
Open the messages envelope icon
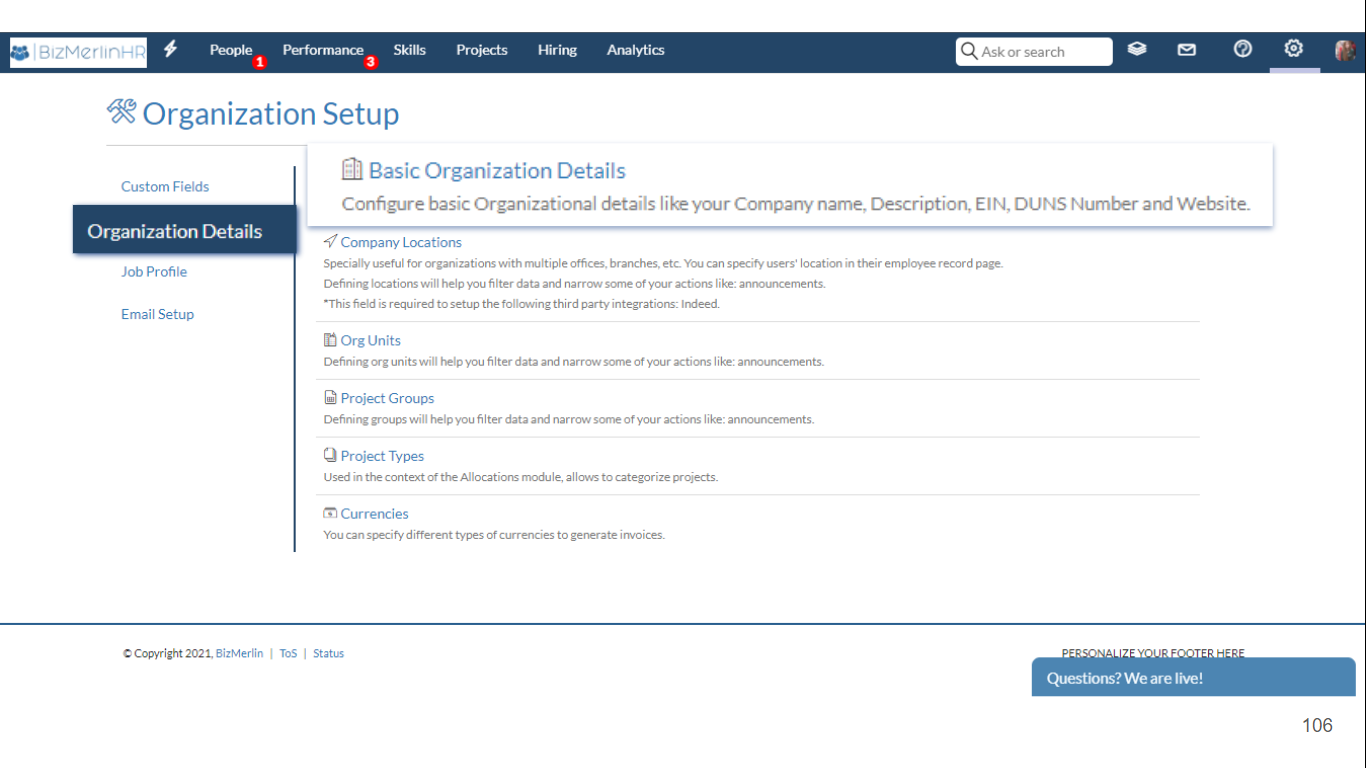pos(1186,48)
